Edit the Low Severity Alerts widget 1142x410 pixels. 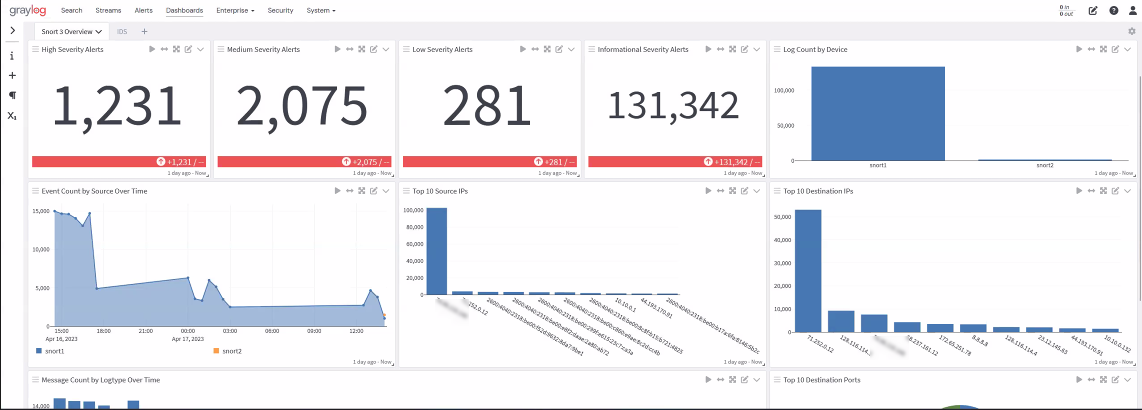click(559, 49)
